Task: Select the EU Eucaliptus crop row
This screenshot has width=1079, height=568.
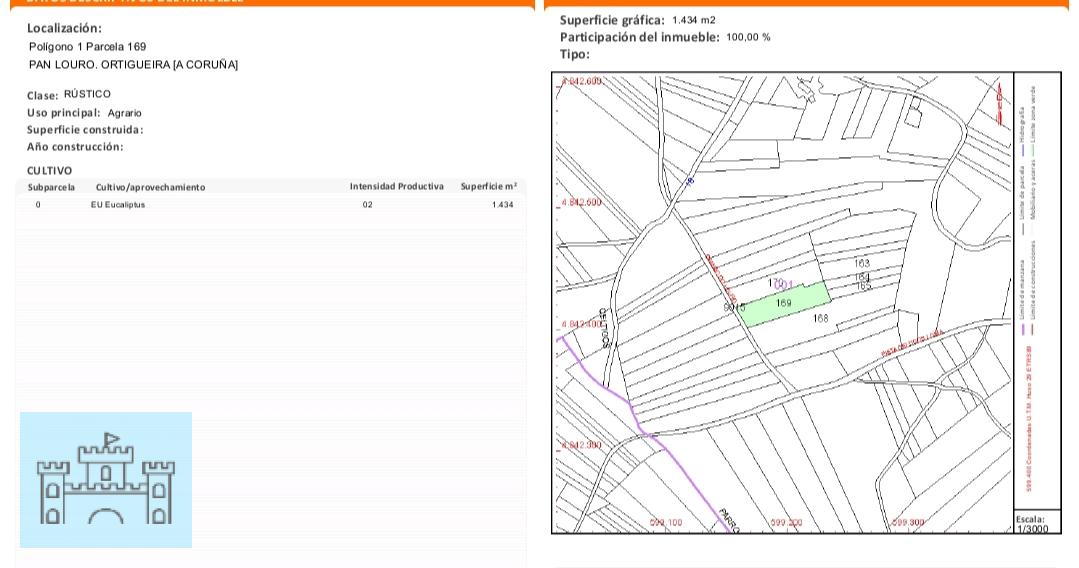Action: pyautogui.click(x=270, y=204)
